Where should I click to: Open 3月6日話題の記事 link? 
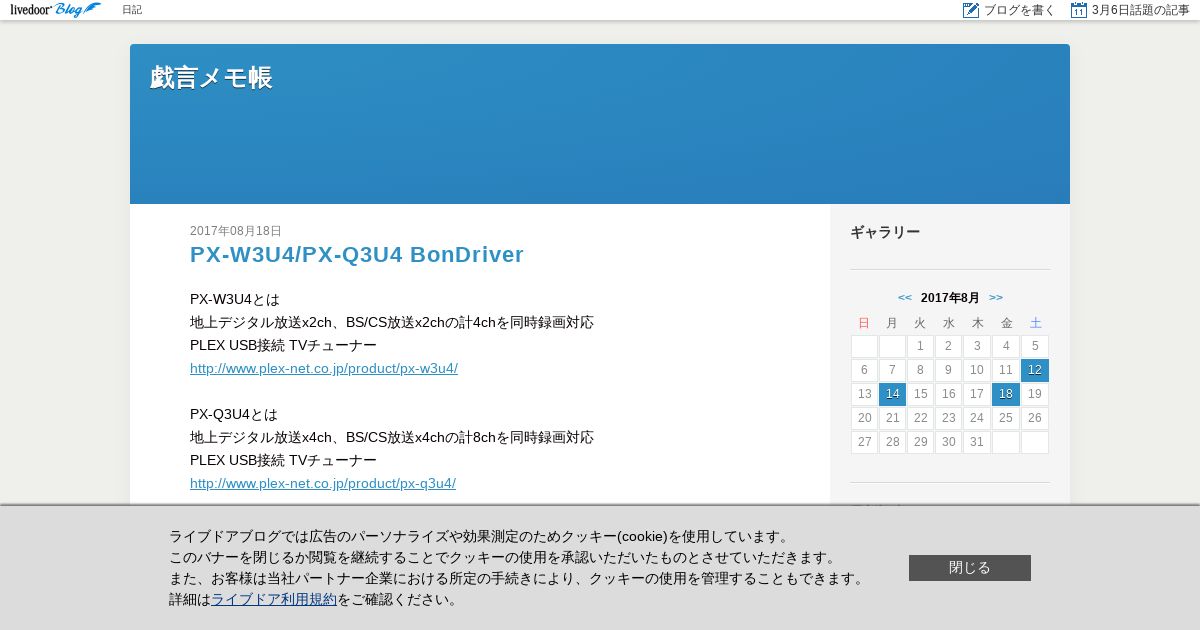[1140, 10]
